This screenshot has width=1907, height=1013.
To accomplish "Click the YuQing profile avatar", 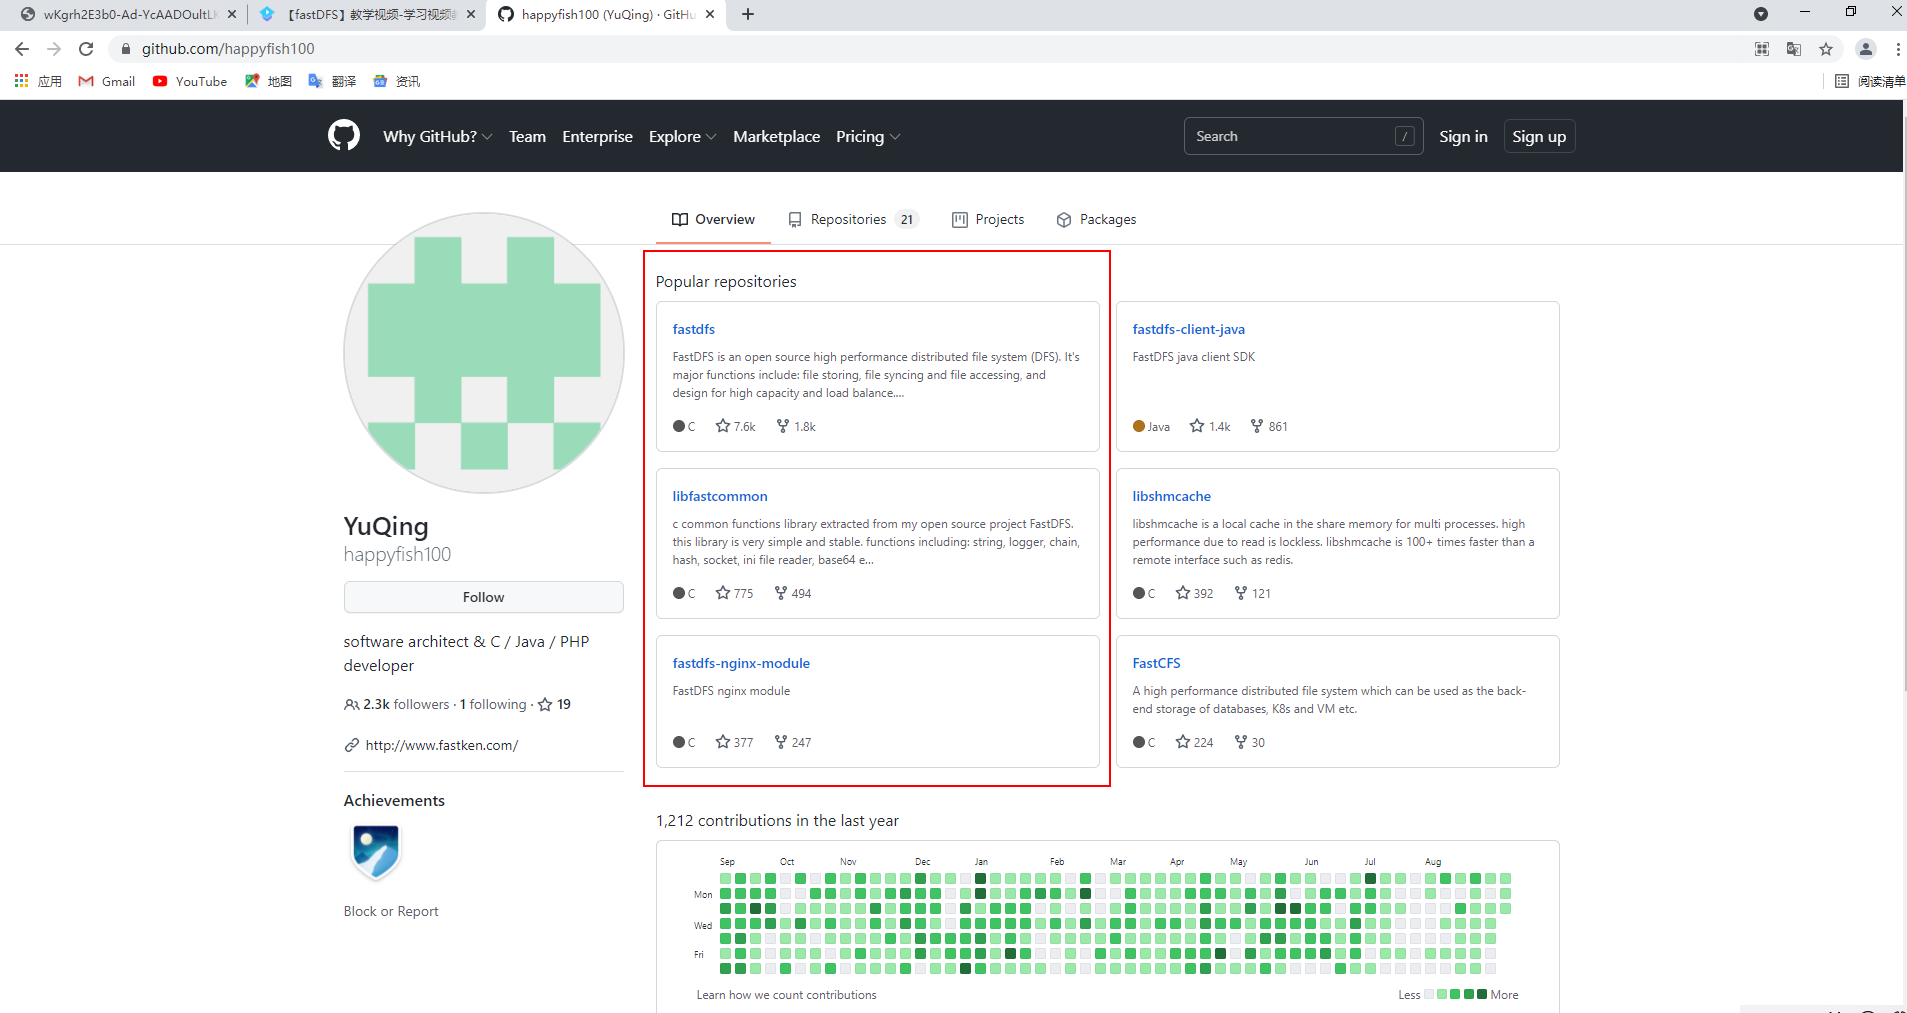I will click(484, 353).
